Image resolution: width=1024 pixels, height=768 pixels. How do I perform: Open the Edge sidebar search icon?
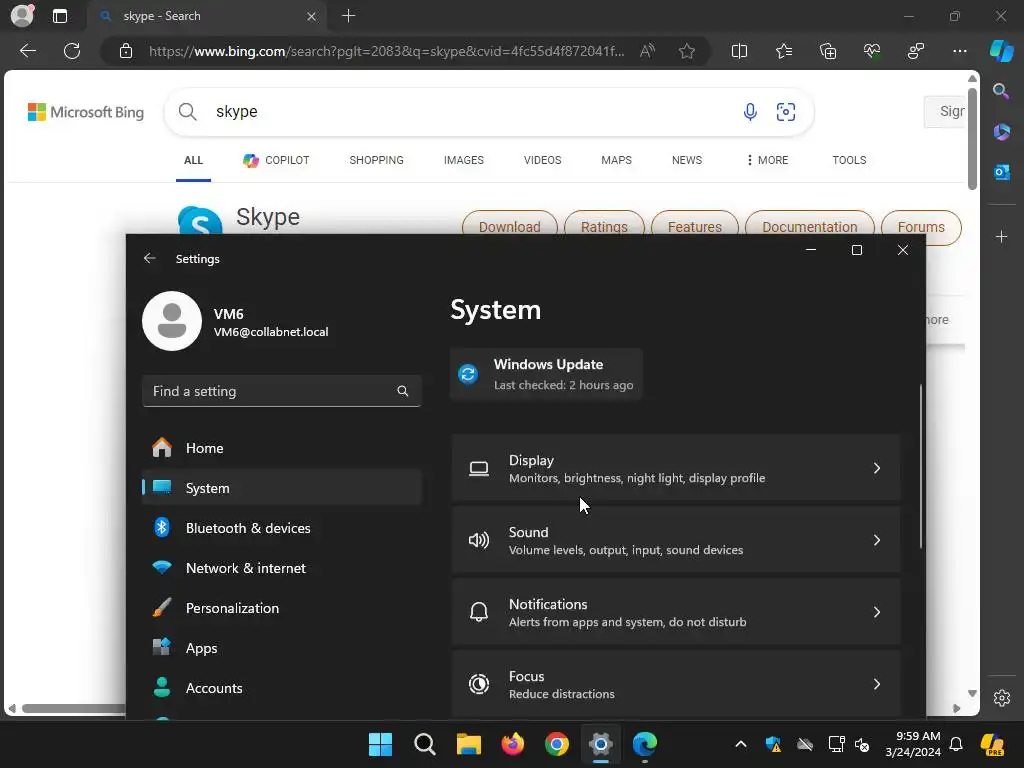[x=1001, y=91]
